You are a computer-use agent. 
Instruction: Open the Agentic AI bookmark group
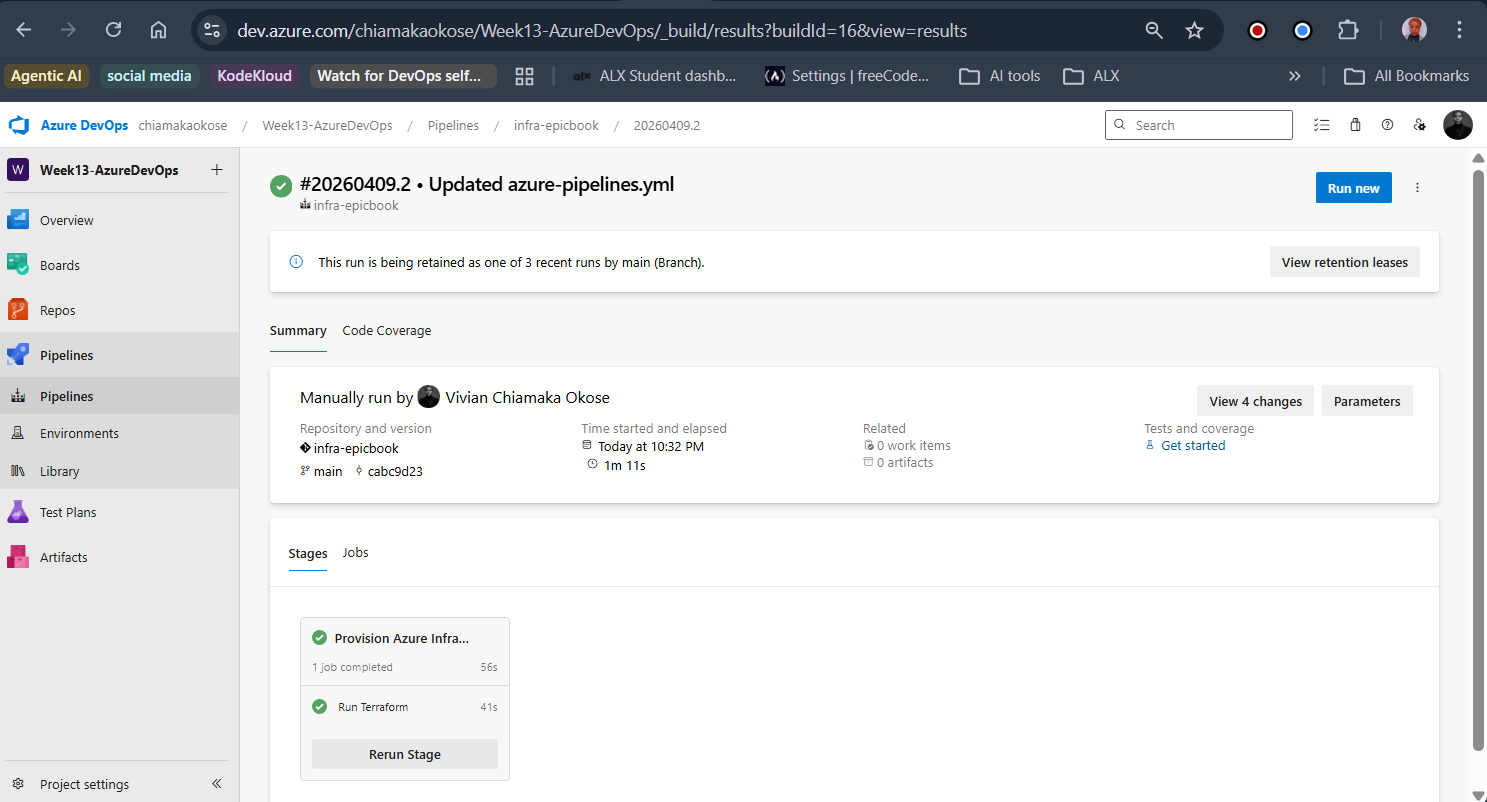click(47, 76)
